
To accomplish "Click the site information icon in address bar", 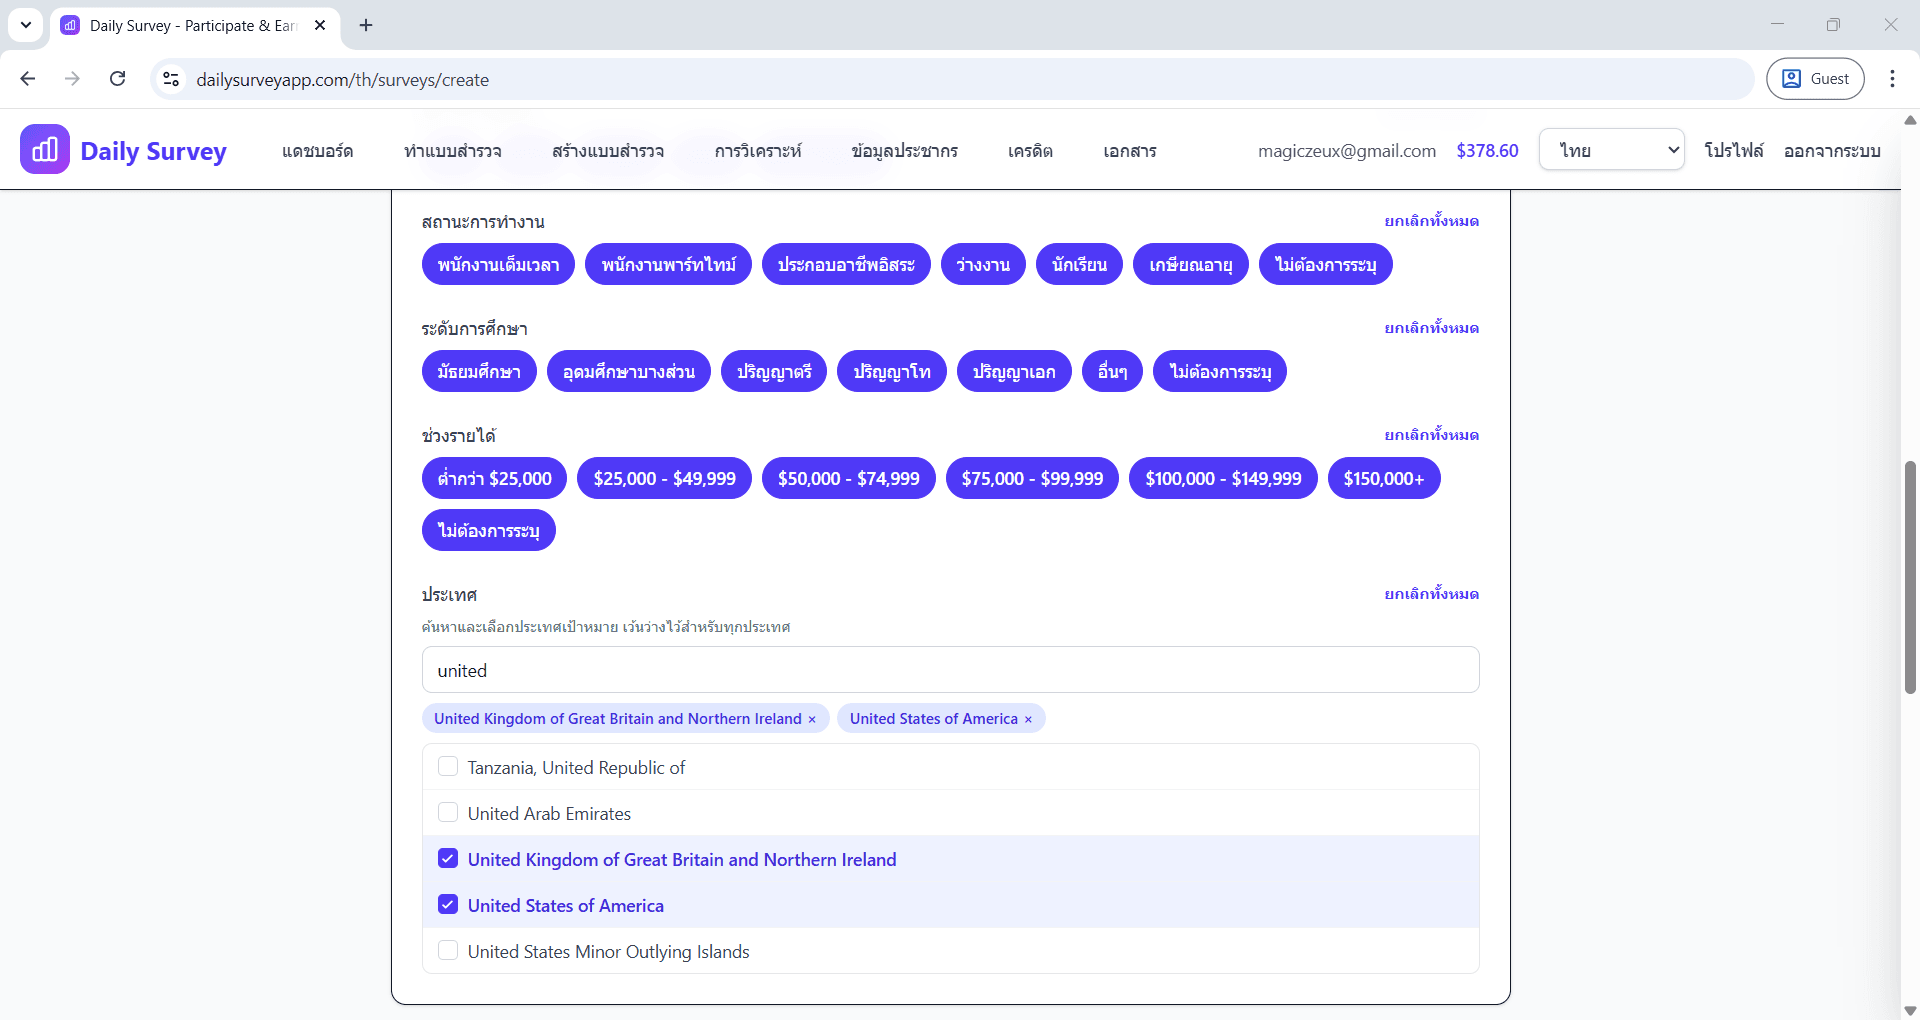I will pyautogui.click(x=171, y=79).
